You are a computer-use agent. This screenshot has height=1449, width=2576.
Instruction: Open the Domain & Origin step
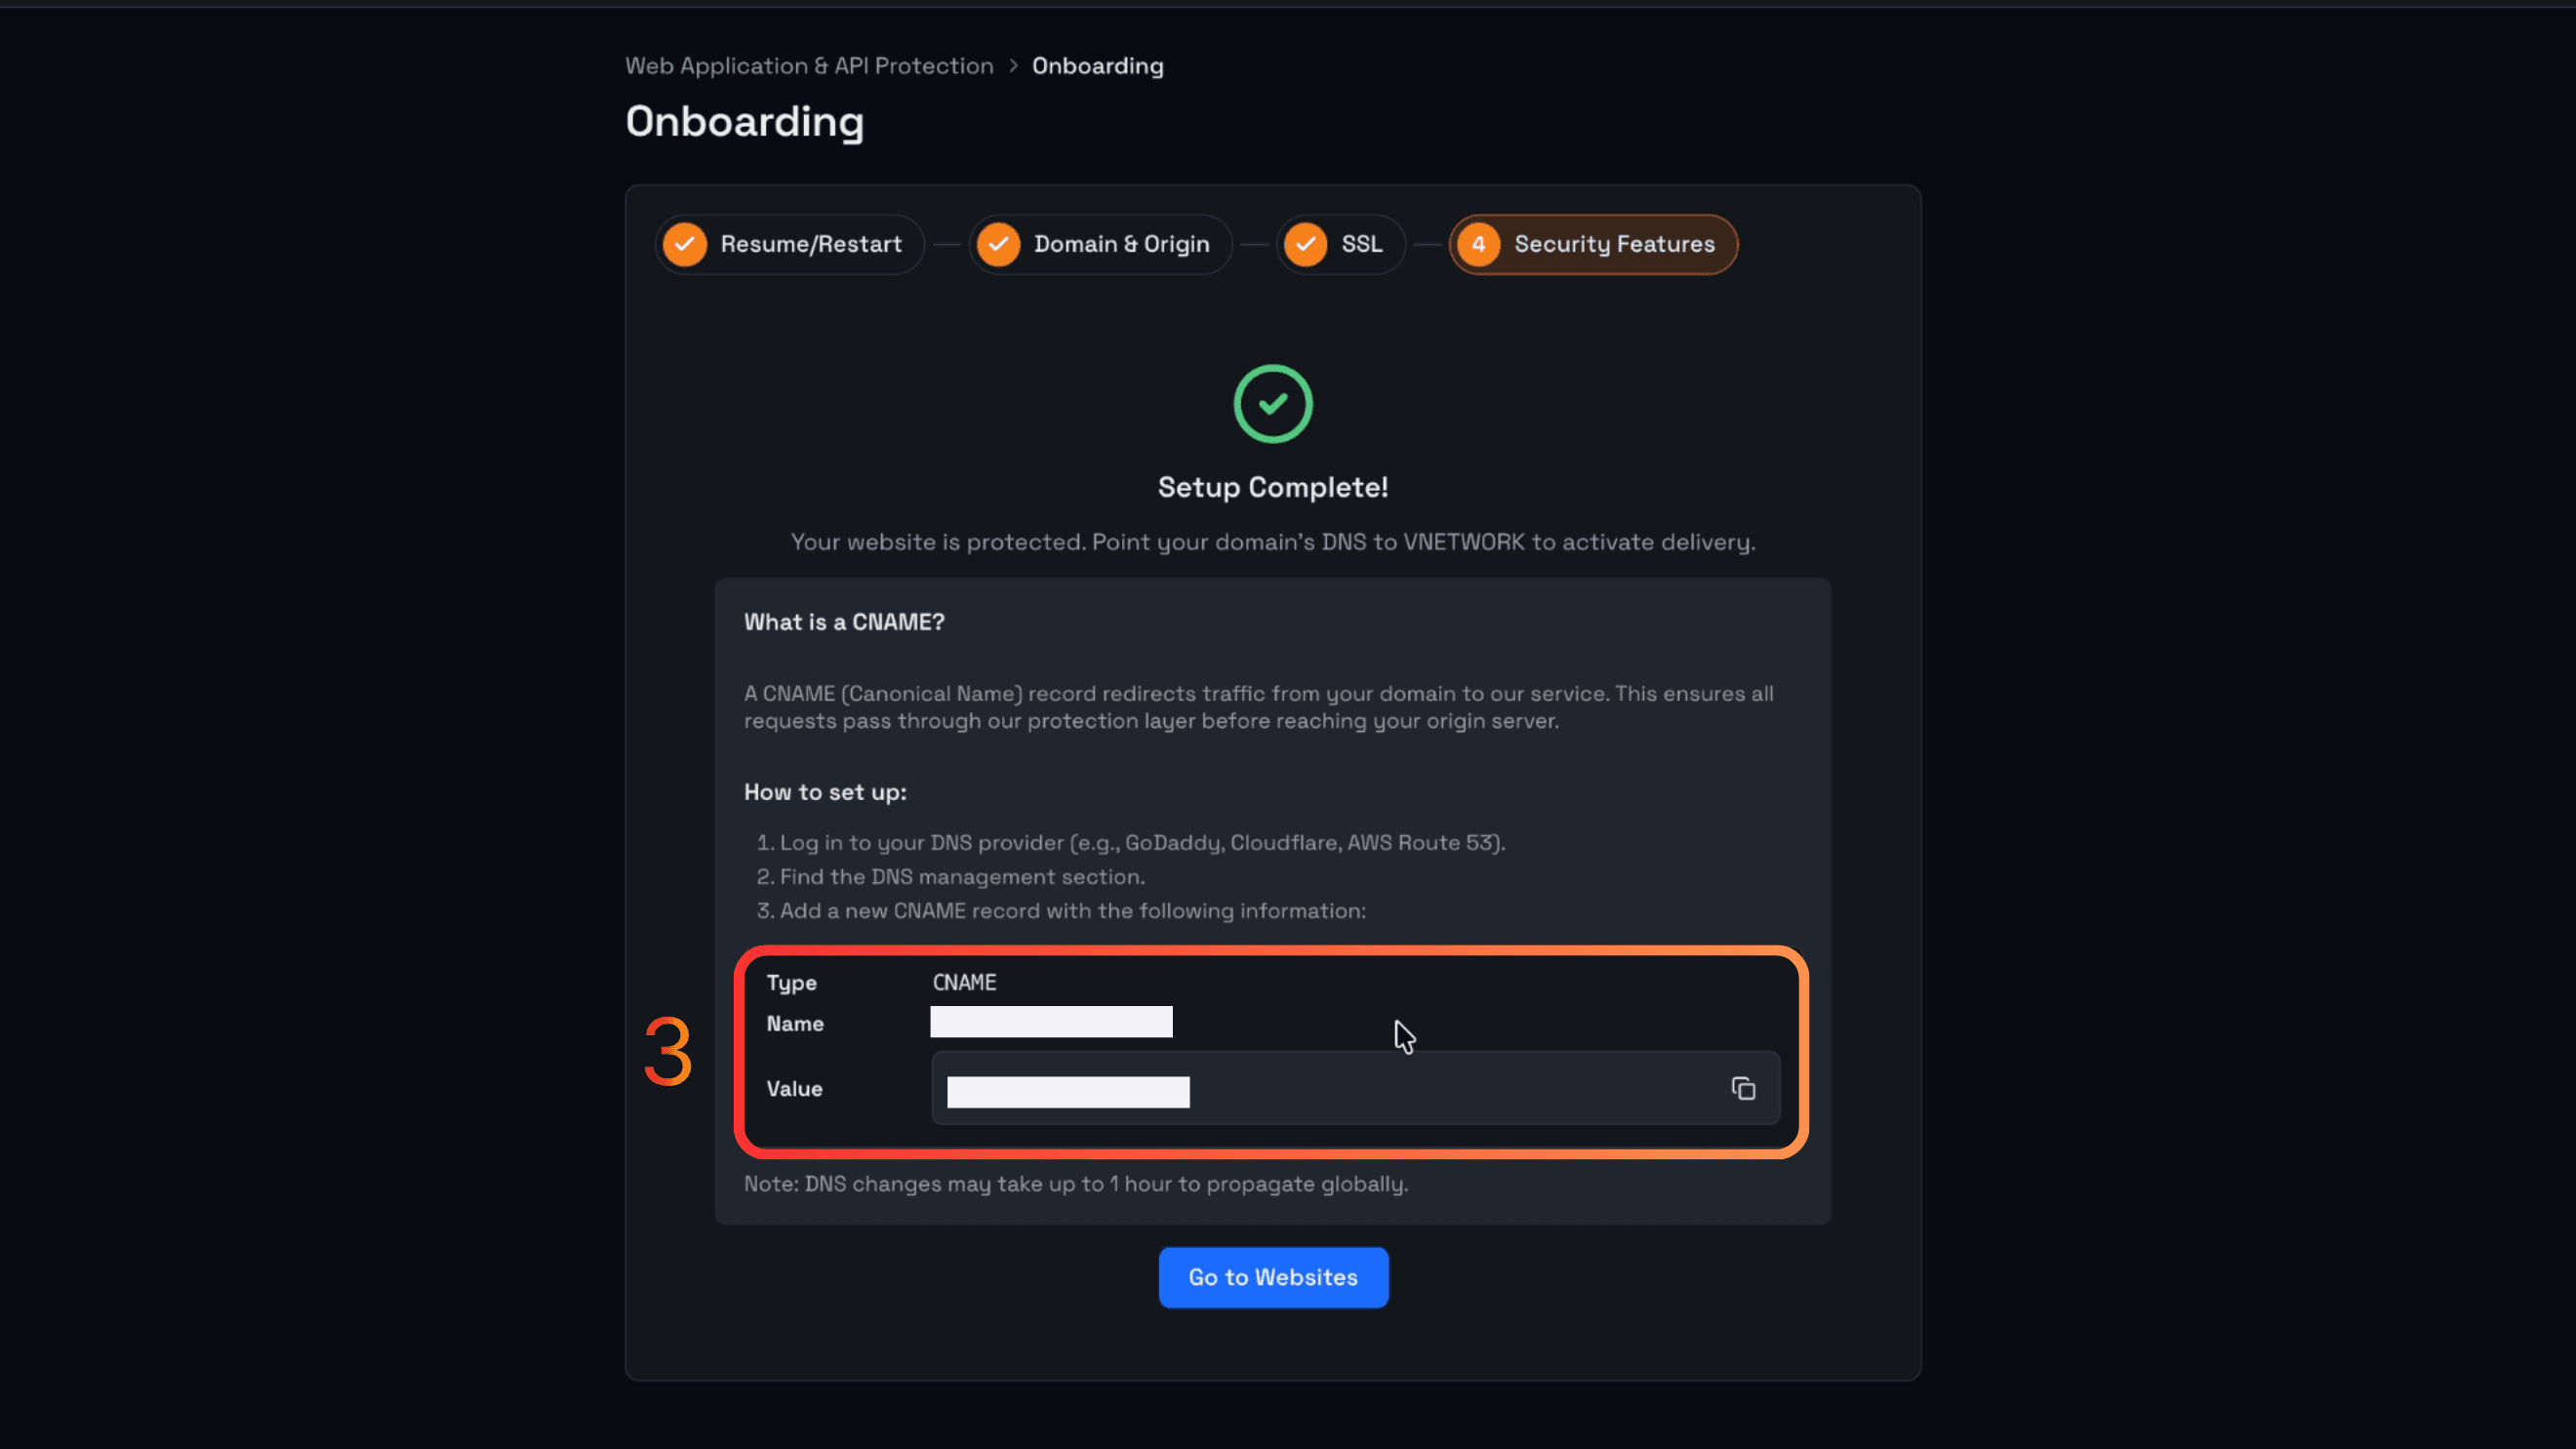(1100, 244)
